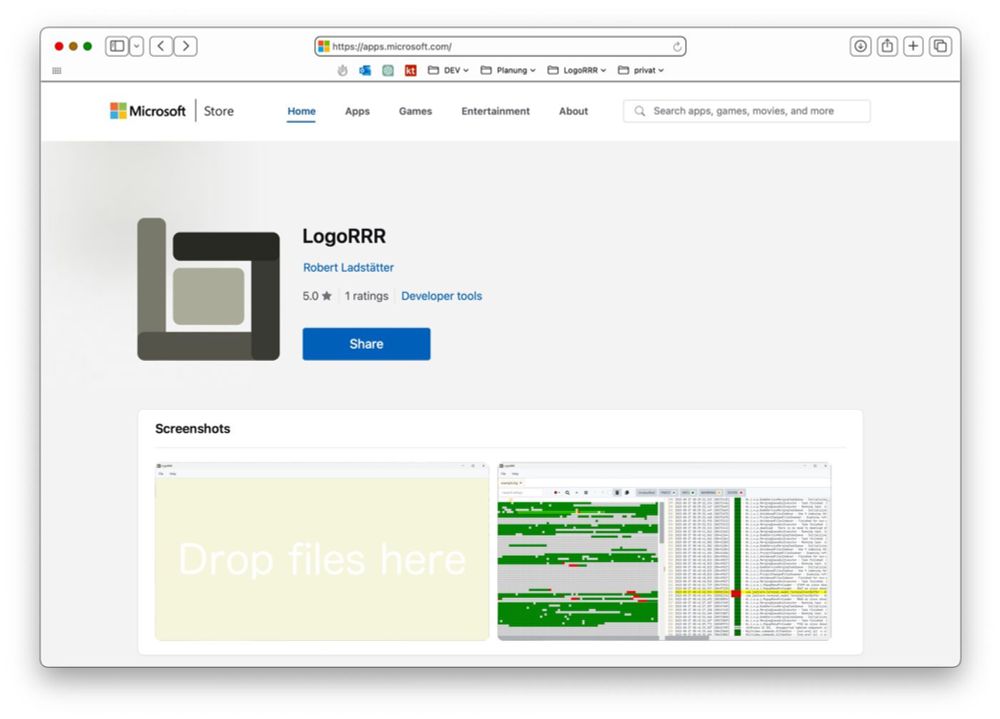Select the Home tab
The width and height of the screenshot is (1000, 719).
(x=301, y=111)
